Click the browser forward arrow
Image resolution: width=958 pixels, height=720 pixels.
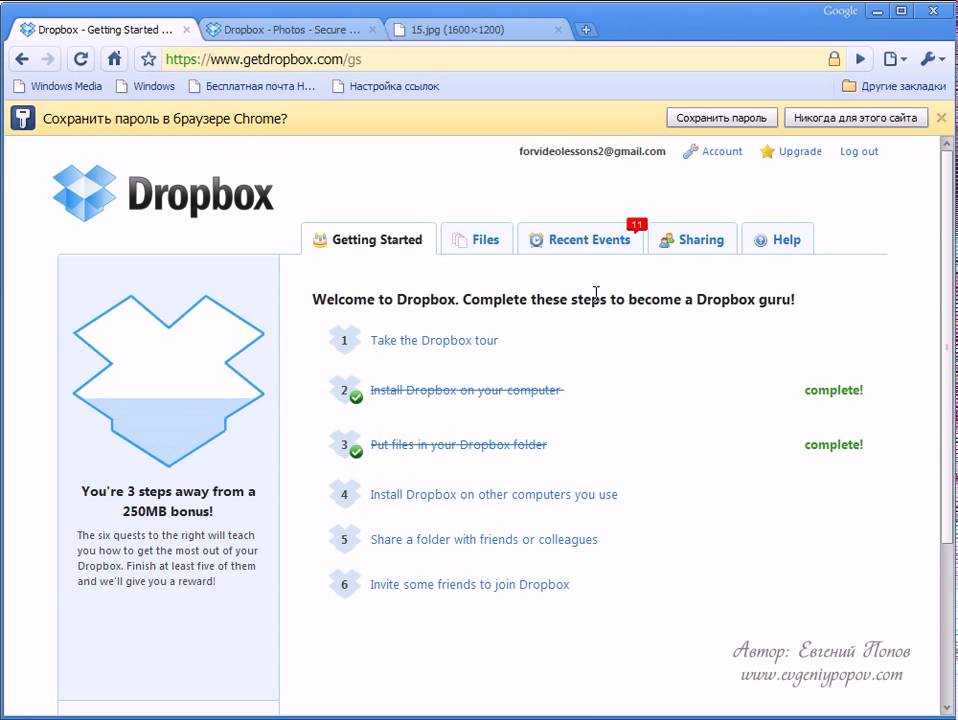point(48,59)
